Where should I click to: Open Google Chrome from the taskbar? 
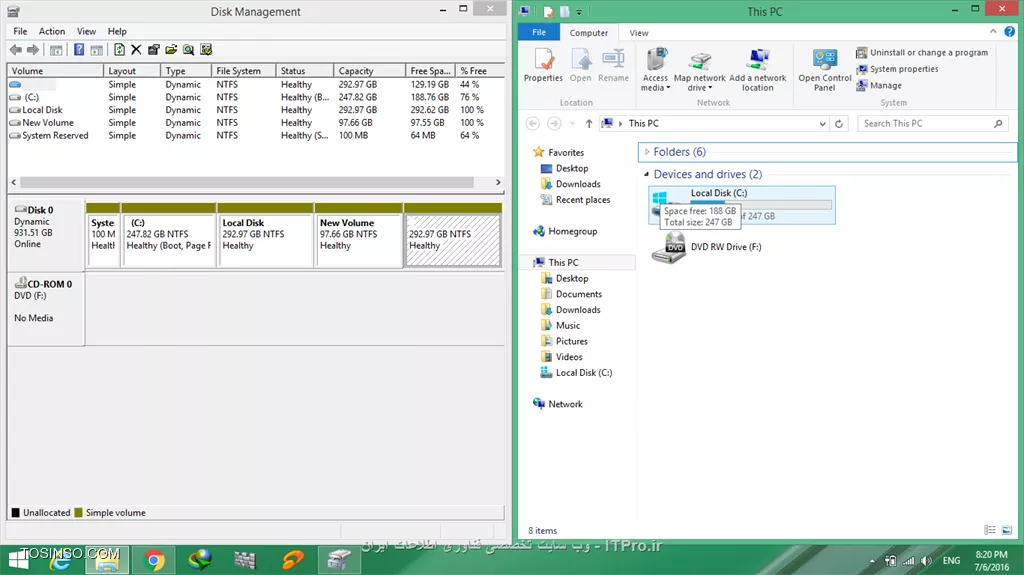[x=154, y=560]
